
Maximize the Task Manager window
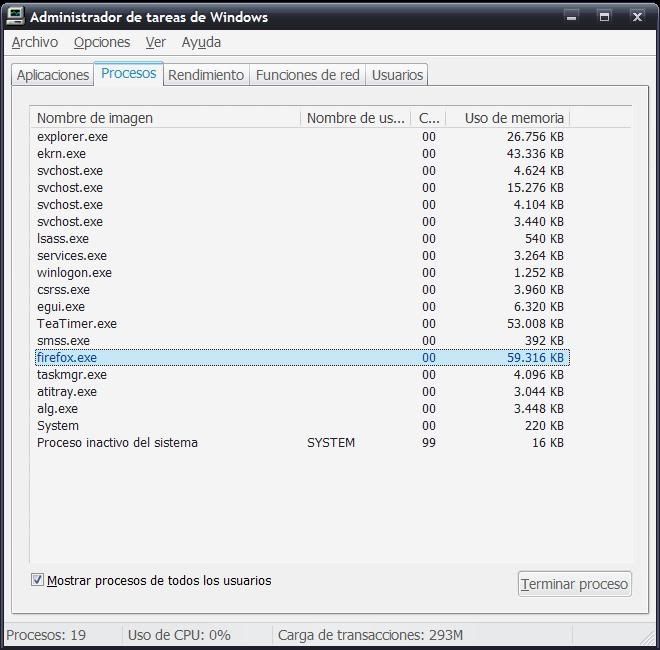[604, 17]
